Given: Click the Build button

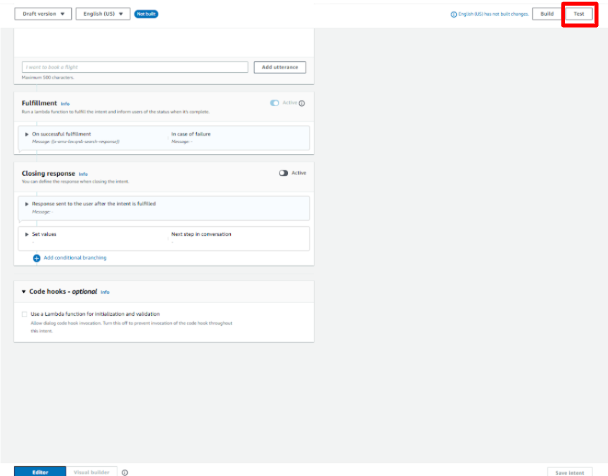Looking at the screenshot, I should point(547,14).
